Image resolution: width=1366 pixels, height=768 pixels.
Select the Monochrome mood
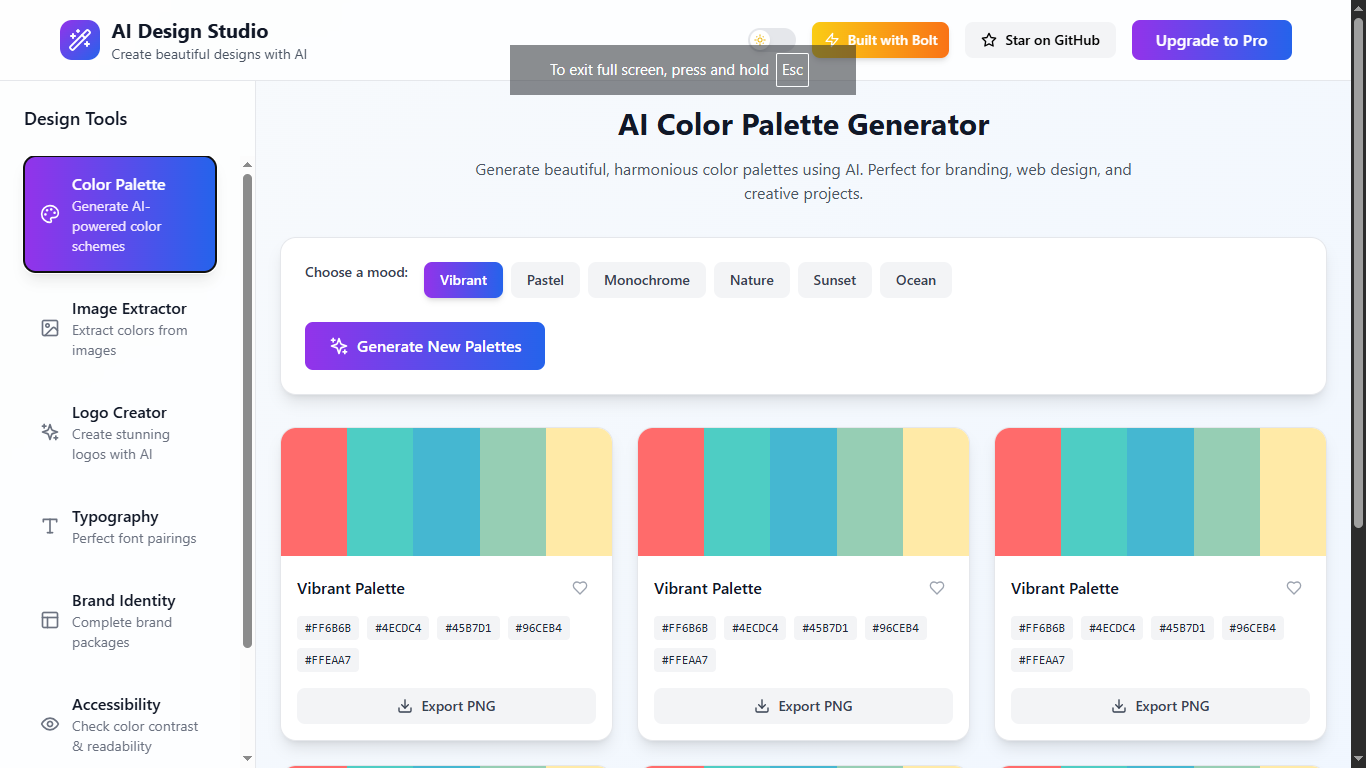(x=646, y=280)
